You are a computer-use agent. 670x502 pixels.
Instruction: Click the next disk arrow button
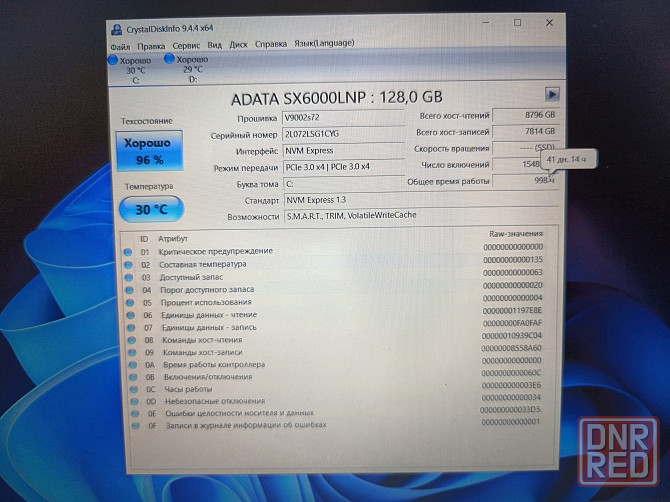click(x=552, y=94)
